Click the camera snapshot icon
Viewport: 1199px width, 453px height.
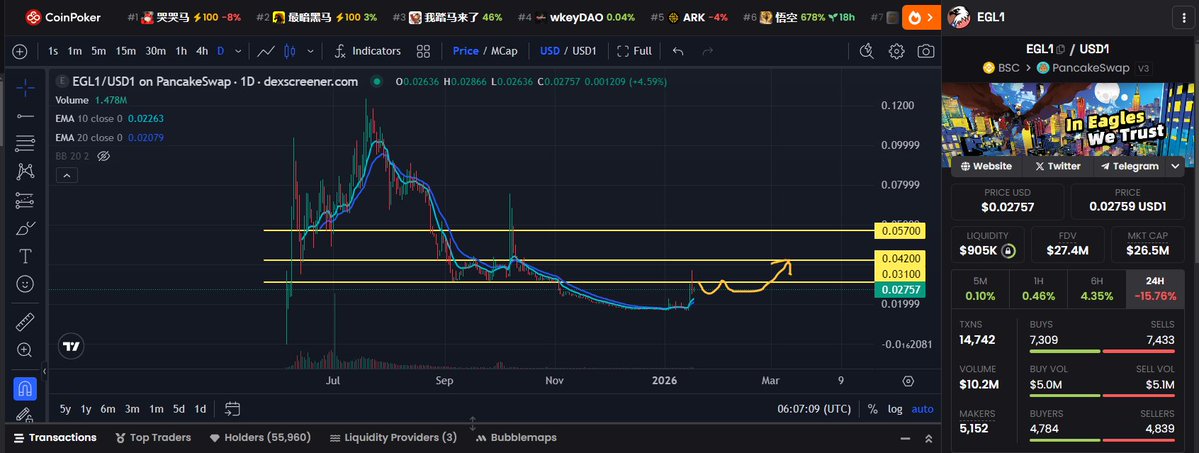pos(926,51)
